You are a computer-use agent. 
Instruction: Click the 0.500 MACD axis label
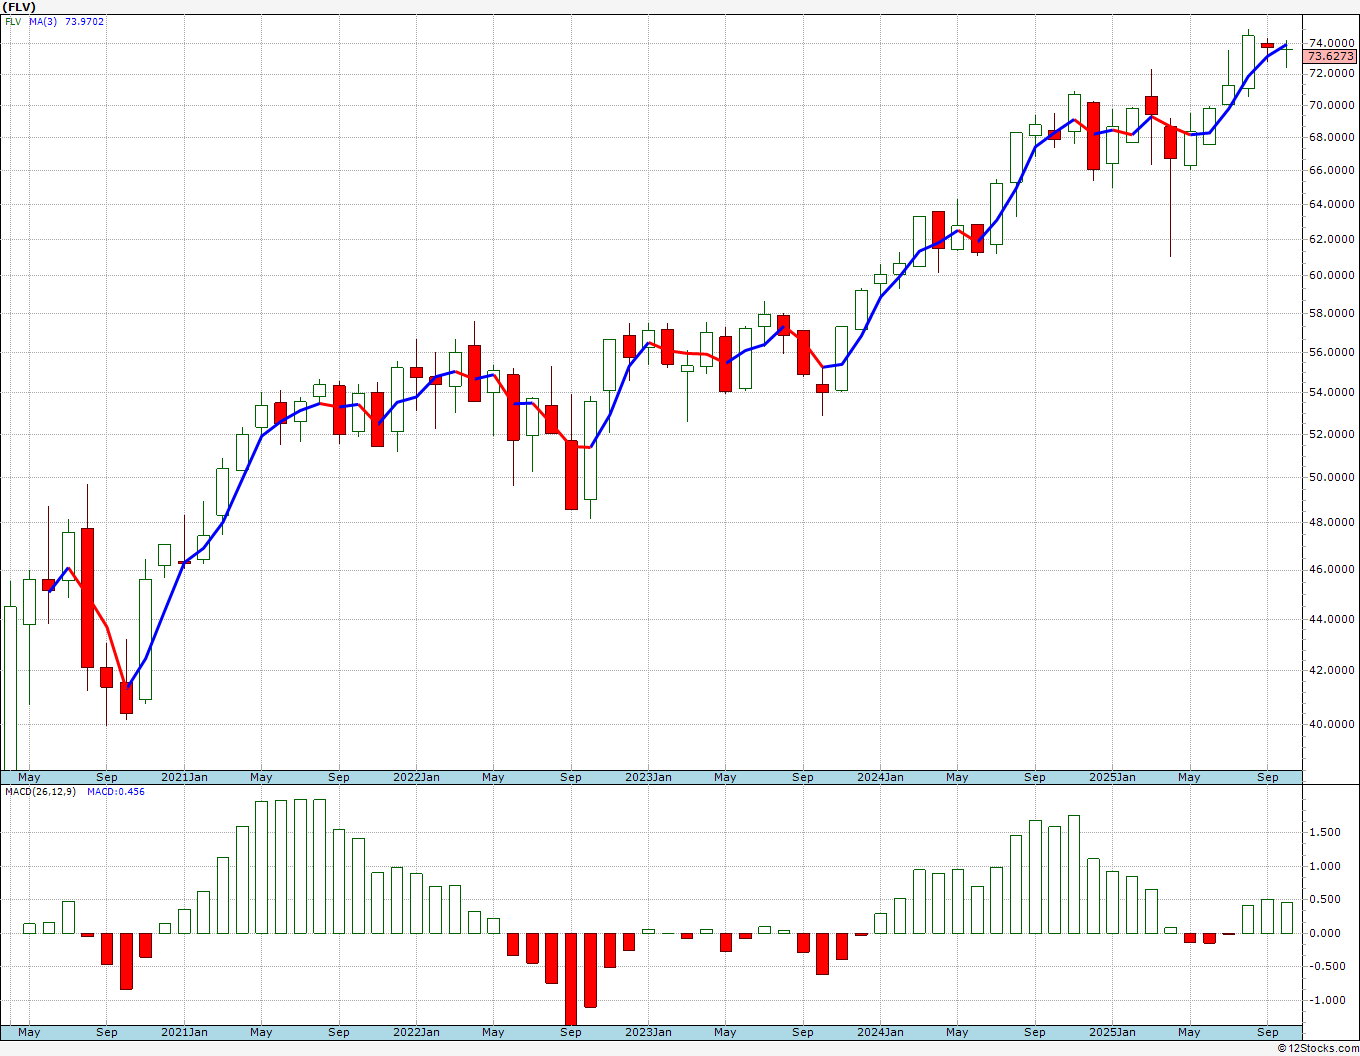click(1326, 899)
